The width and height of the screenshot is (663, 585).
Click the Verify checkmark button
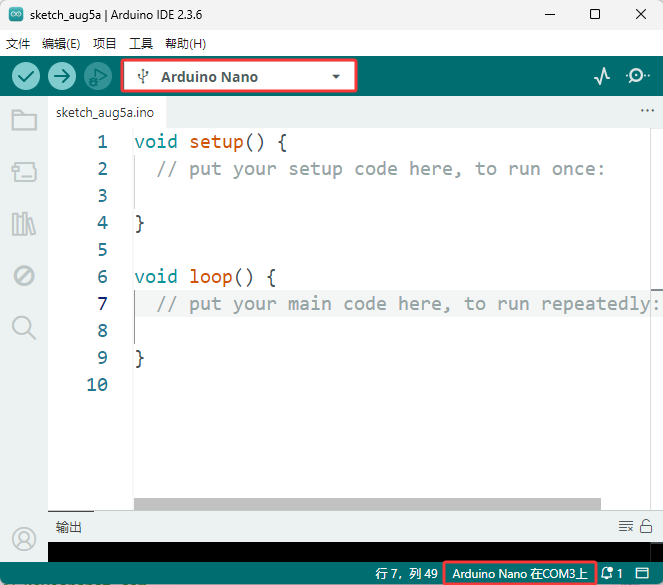26,77
